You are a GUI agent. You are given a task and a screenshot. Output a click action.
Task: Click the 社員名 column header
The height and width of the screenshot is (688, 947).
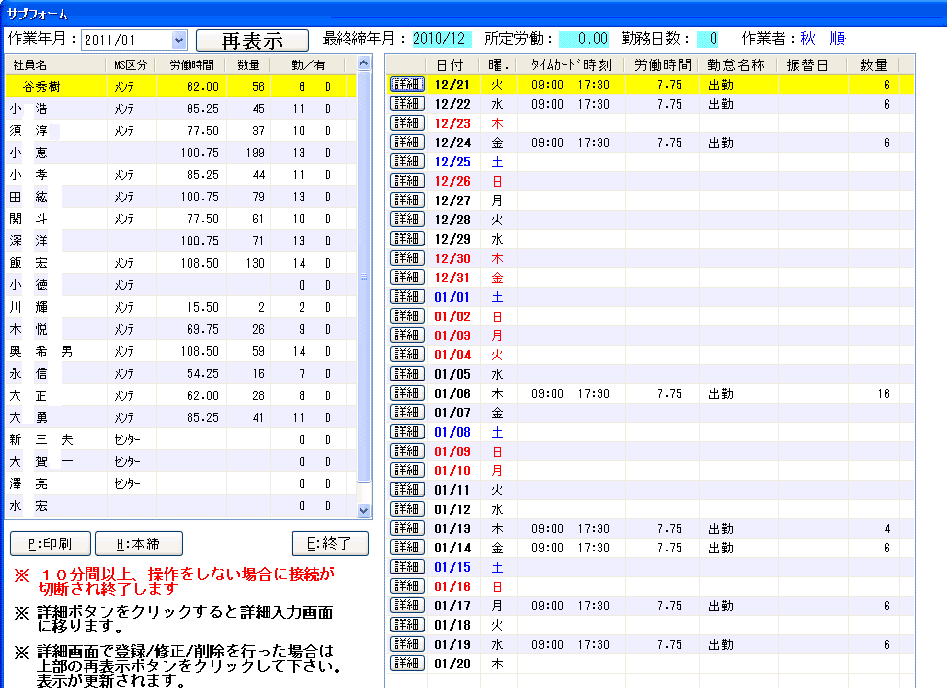56,65
